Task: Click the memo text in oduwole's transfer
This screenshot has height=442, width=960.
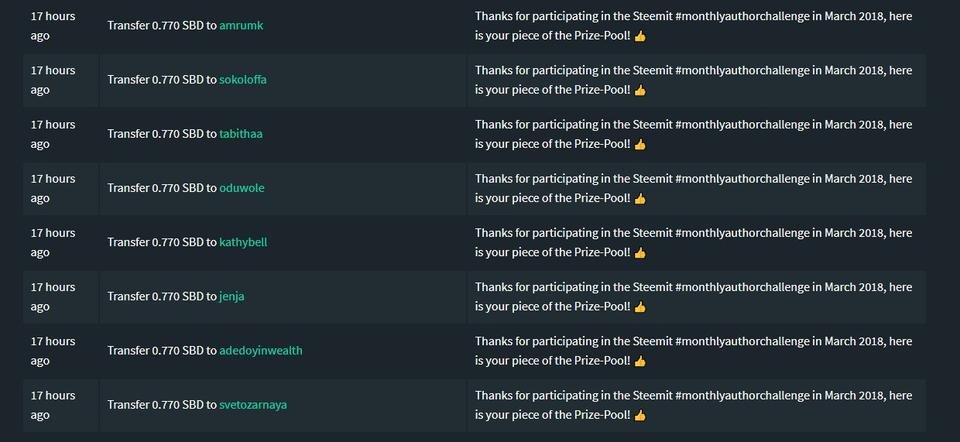Action: (x=693, y=188)
